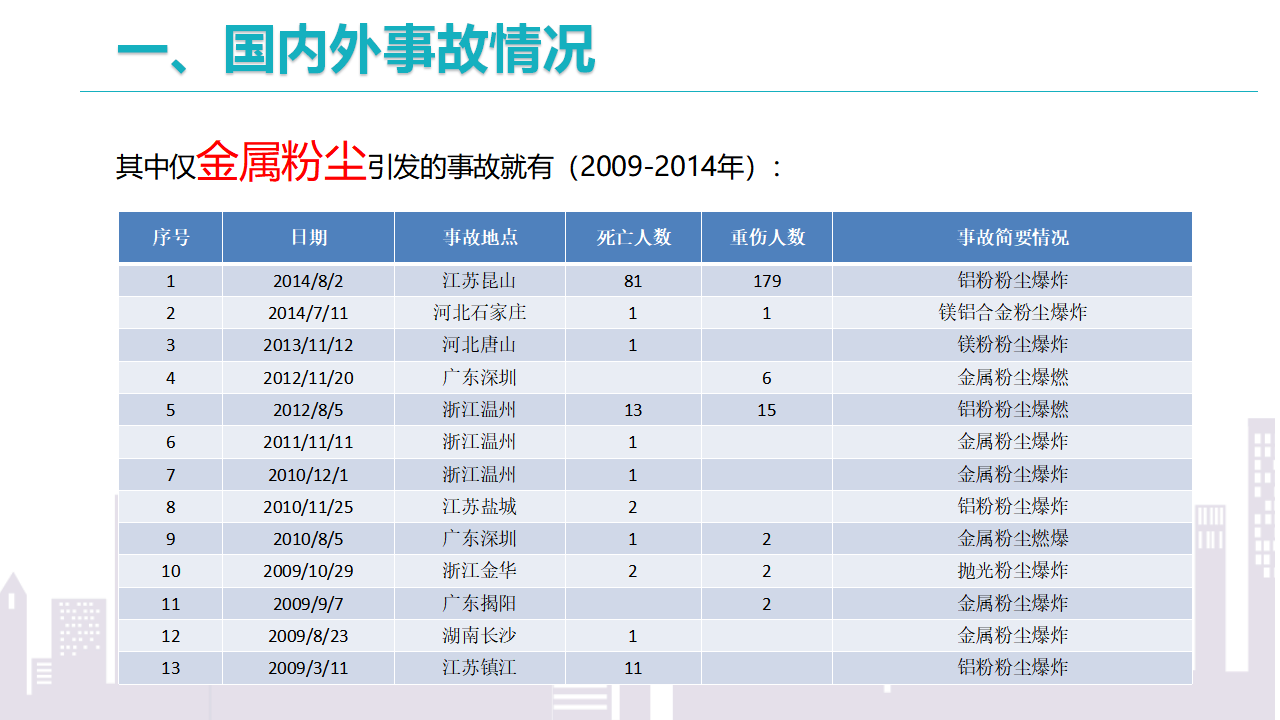Screen dimensions: 1280x720
Task: Click the 事故简要情况 column header
Action: (1013, 237)
